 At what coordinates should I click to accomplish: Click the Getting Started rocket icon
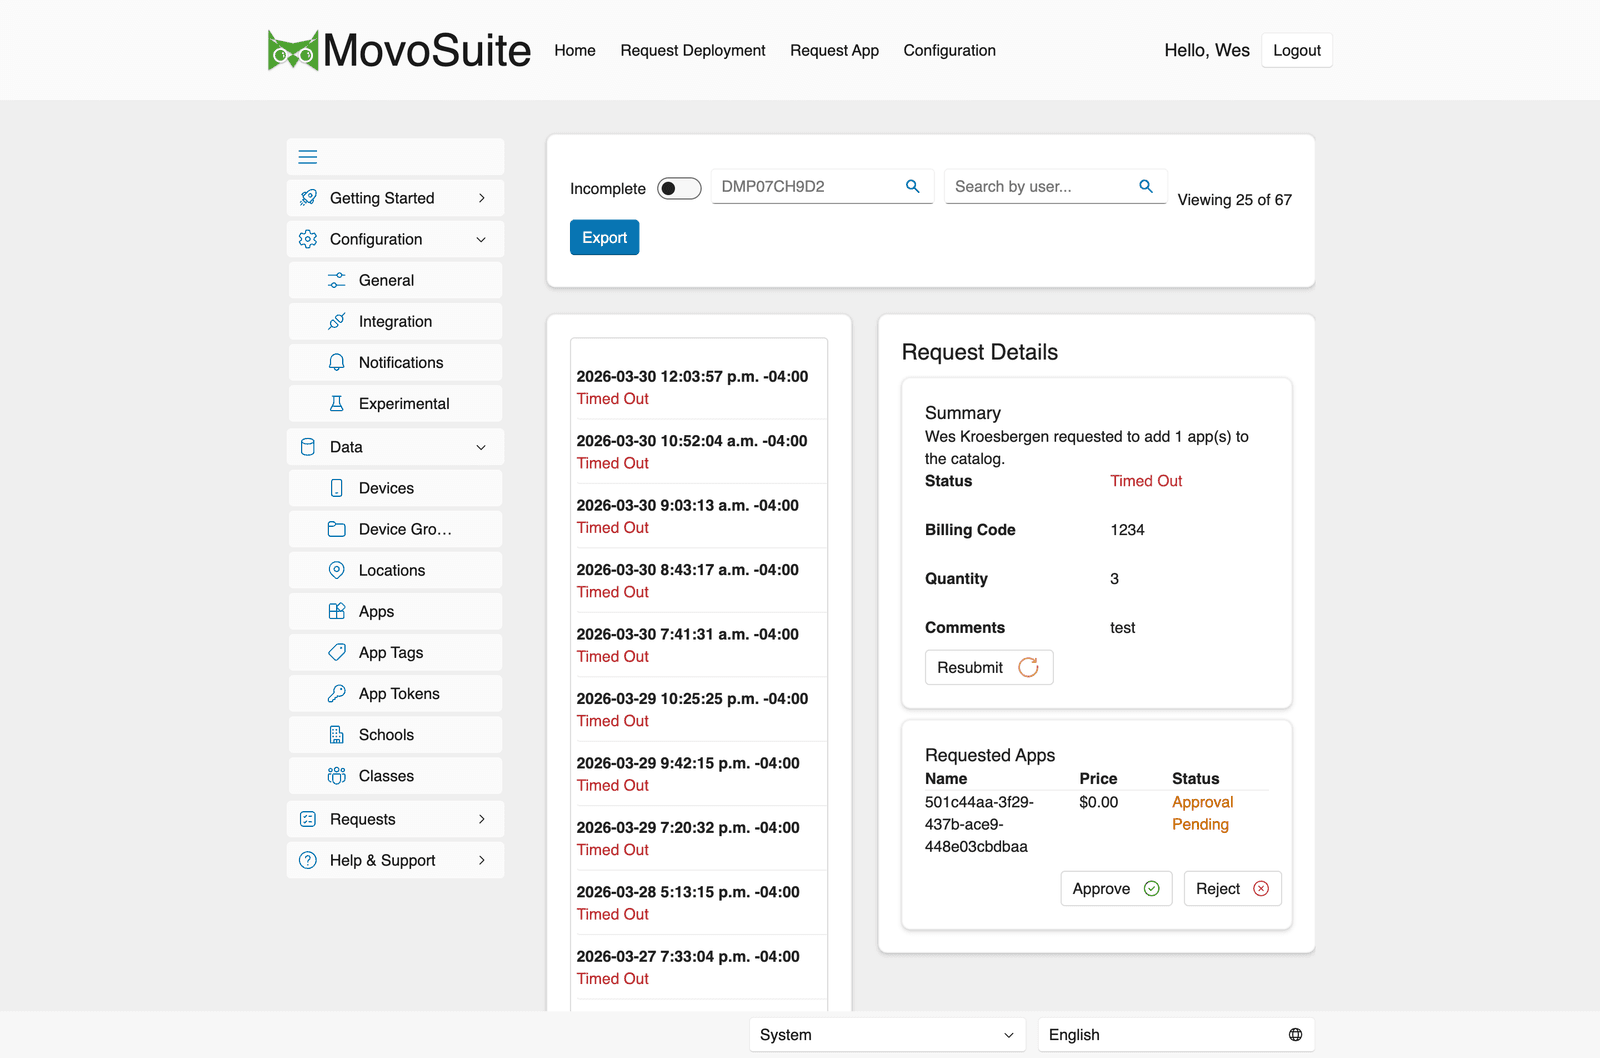308,198
